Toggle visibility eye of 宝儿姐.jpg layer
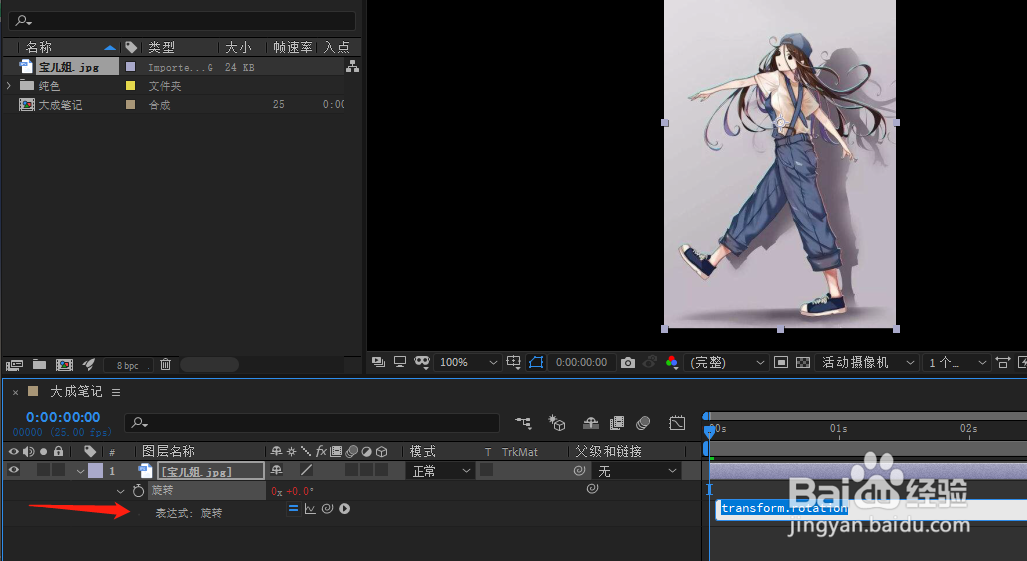 click(x=13, y=470)
